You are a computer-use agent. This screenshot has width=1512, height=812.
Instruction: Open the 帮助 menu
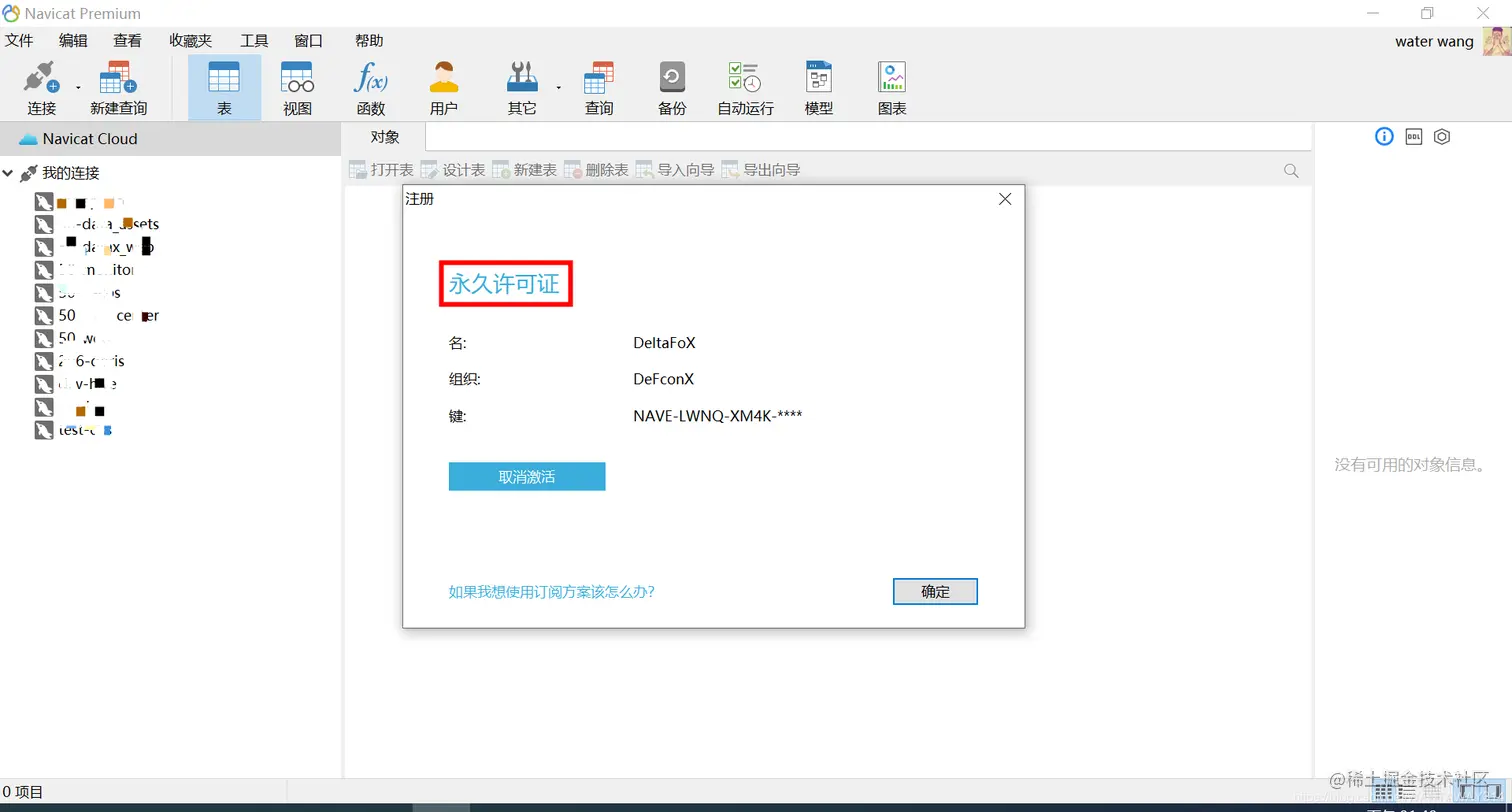click(x=369, y=41)
